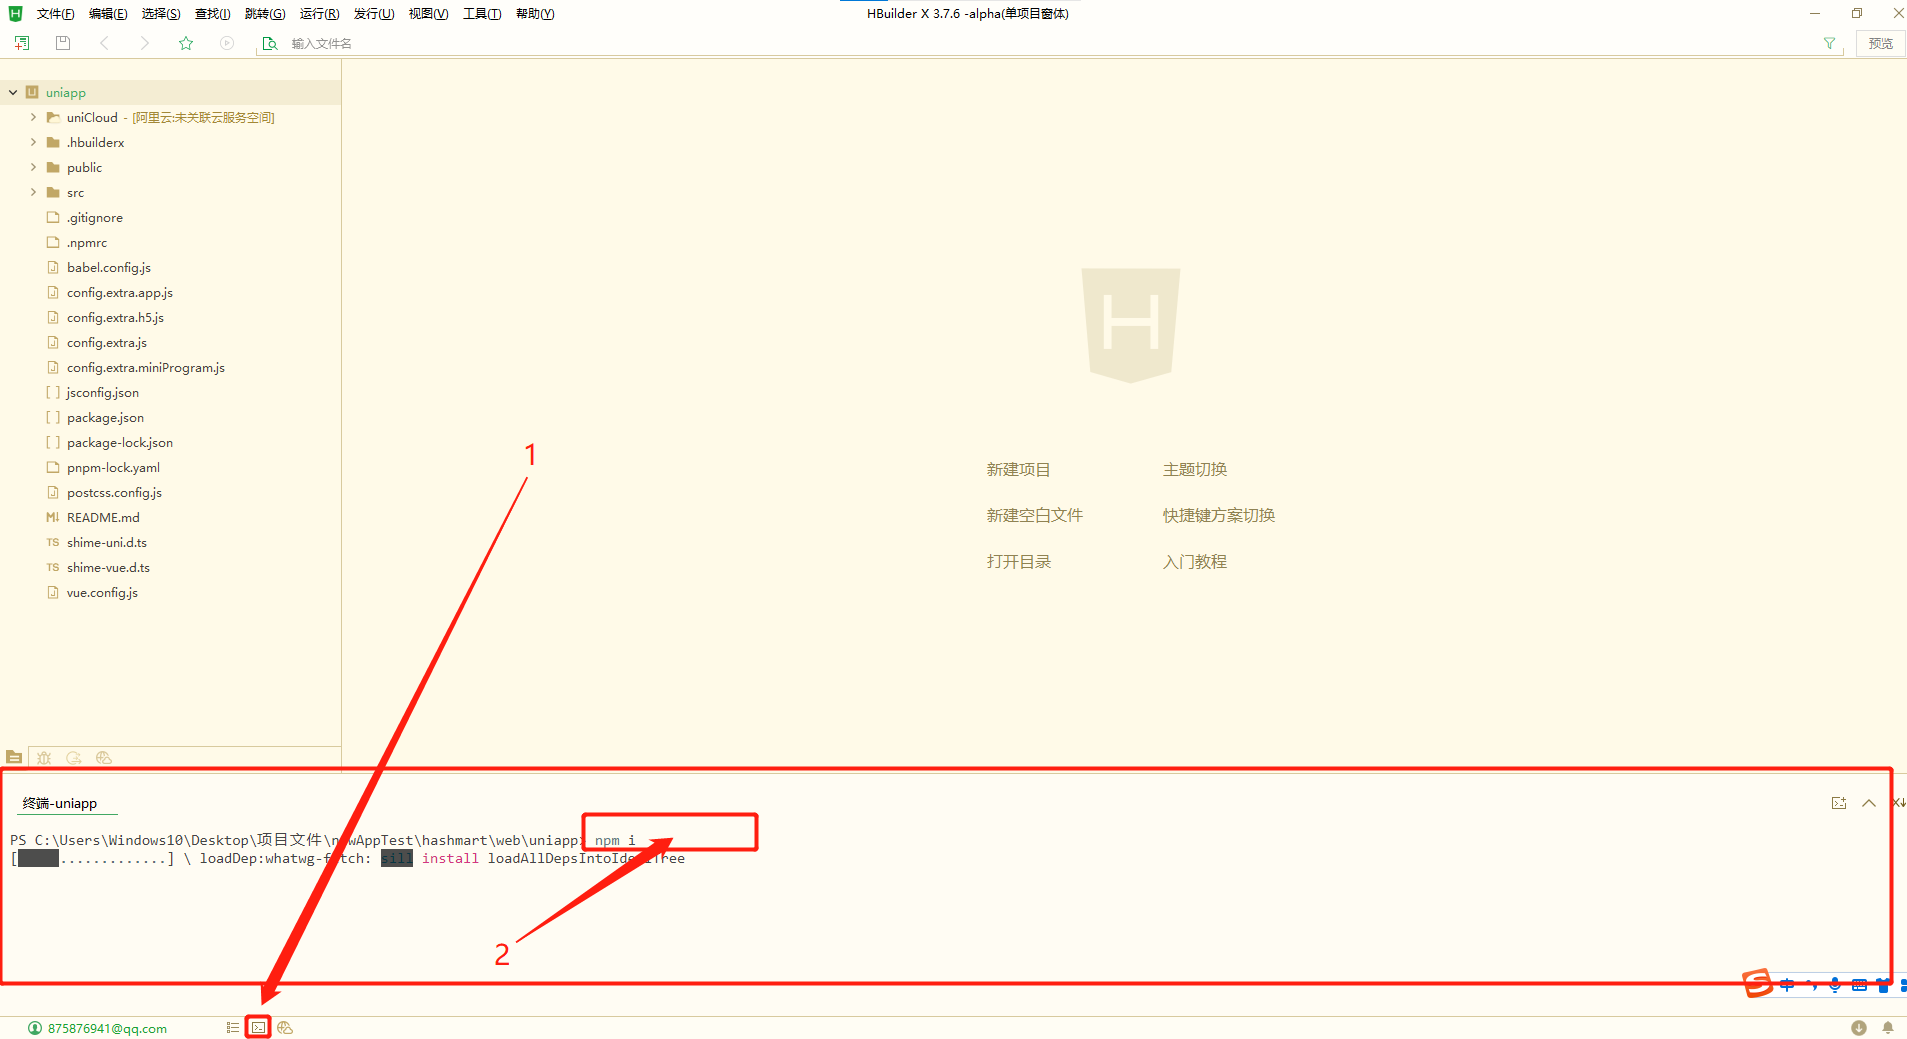Click the Sogou input method logo
1907x1039 pixels.
[x=1758, y=984]
